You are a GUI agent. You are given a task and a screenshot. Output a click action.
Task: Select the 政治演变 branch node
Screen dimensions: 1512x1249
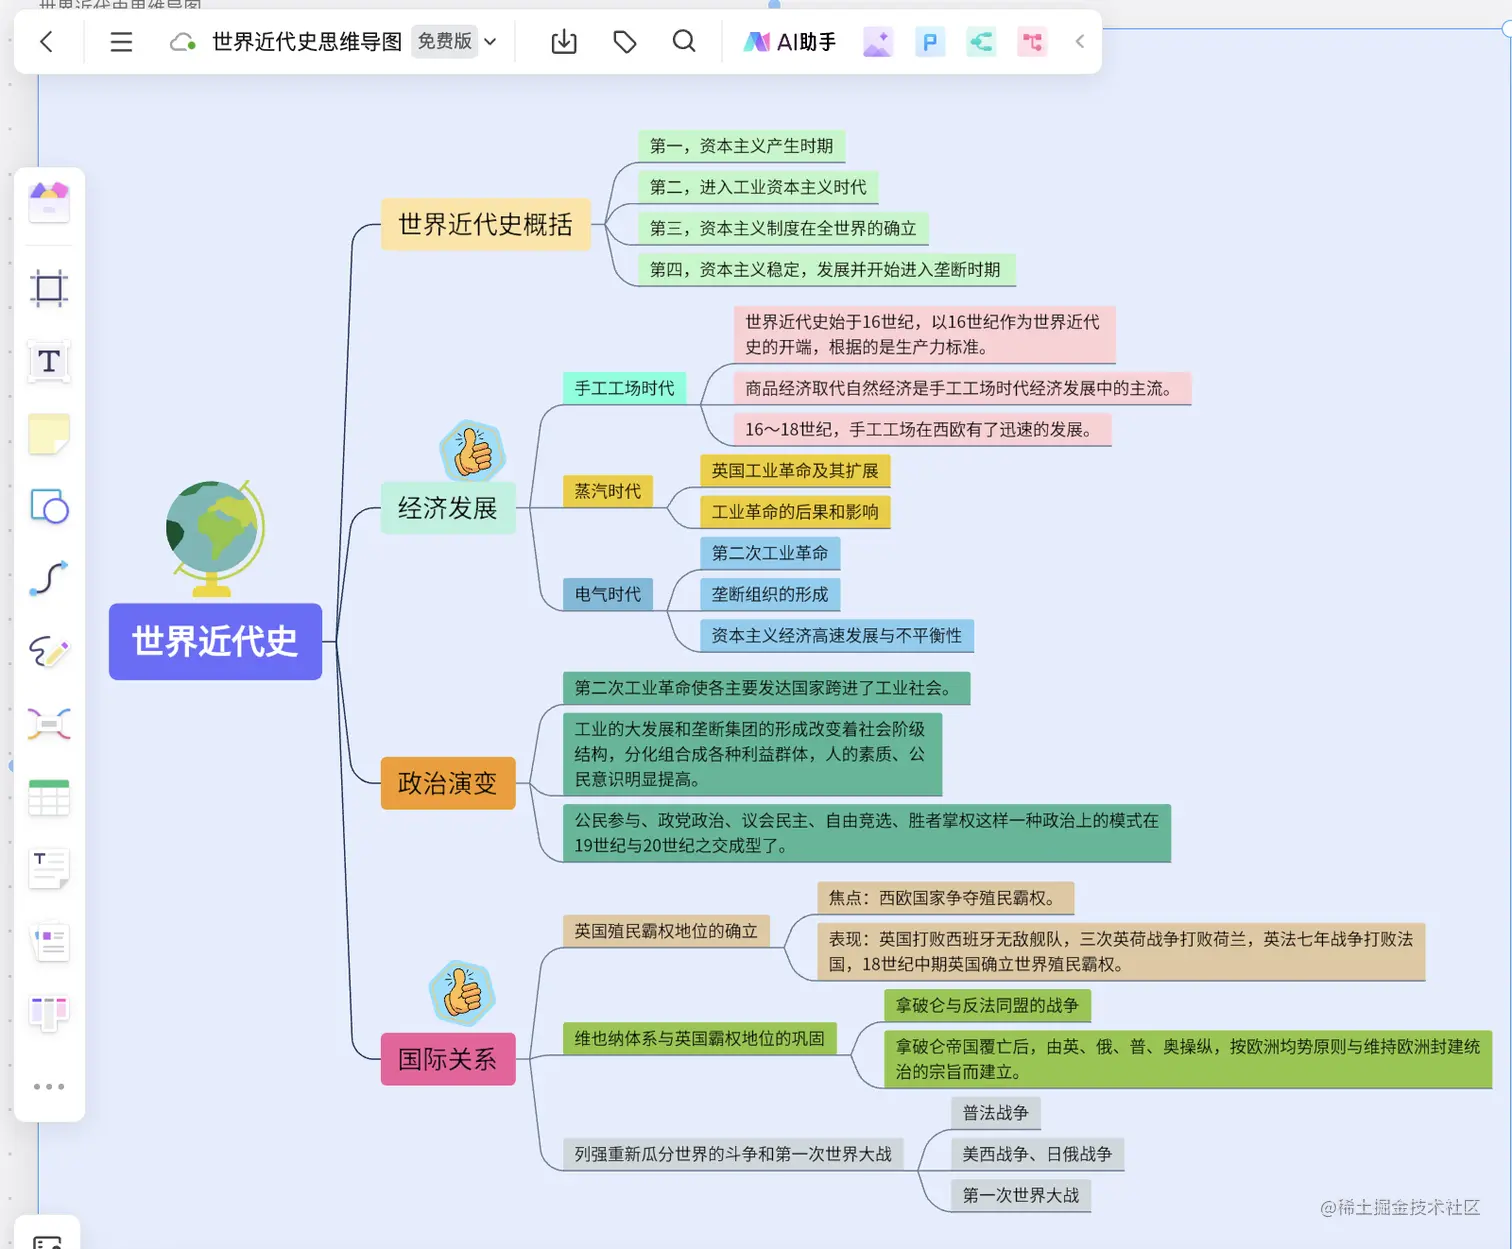coord(448,783)
